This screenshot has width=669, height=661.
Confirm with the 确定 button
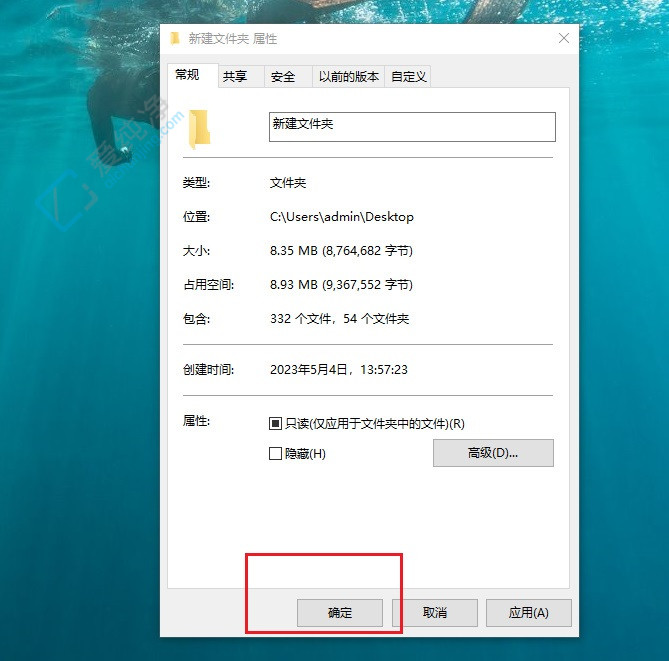(x=340, y=613)
